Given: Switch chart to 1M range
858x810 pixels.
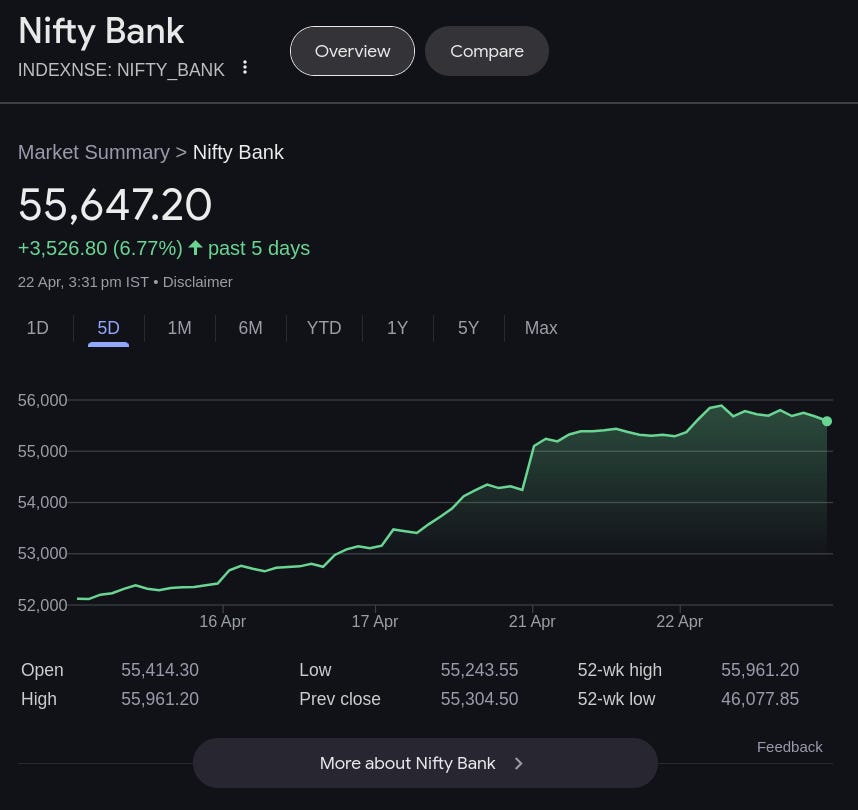Looking at the screenshot, I should point(179,328).
